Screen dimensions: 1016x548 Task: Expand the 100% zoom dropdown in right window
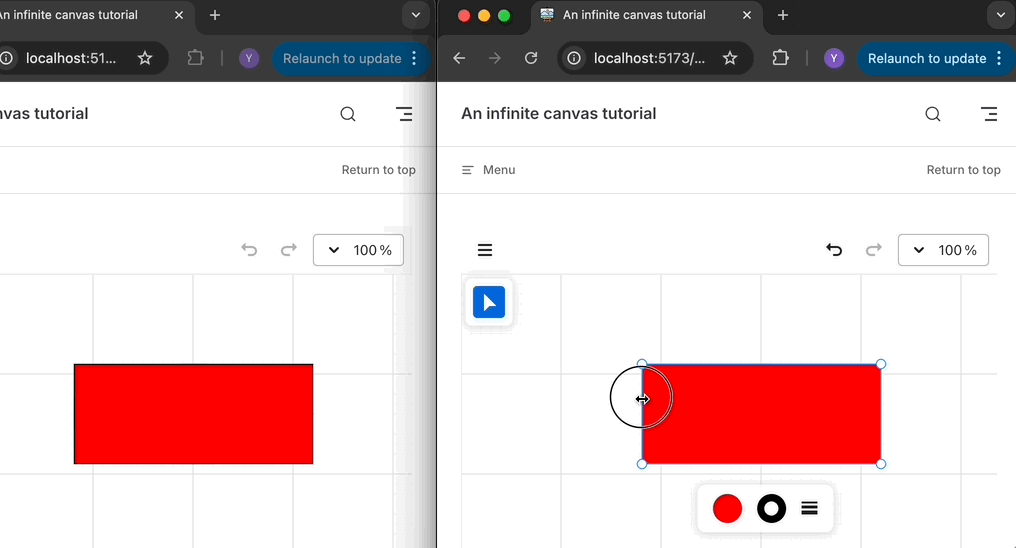point(943,250)
